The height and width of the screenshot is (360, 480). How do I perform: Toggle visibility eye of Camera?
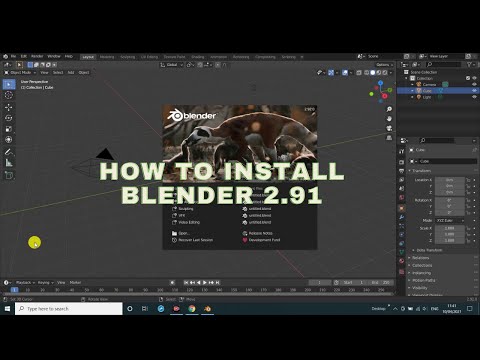click(x=474, y=84)
